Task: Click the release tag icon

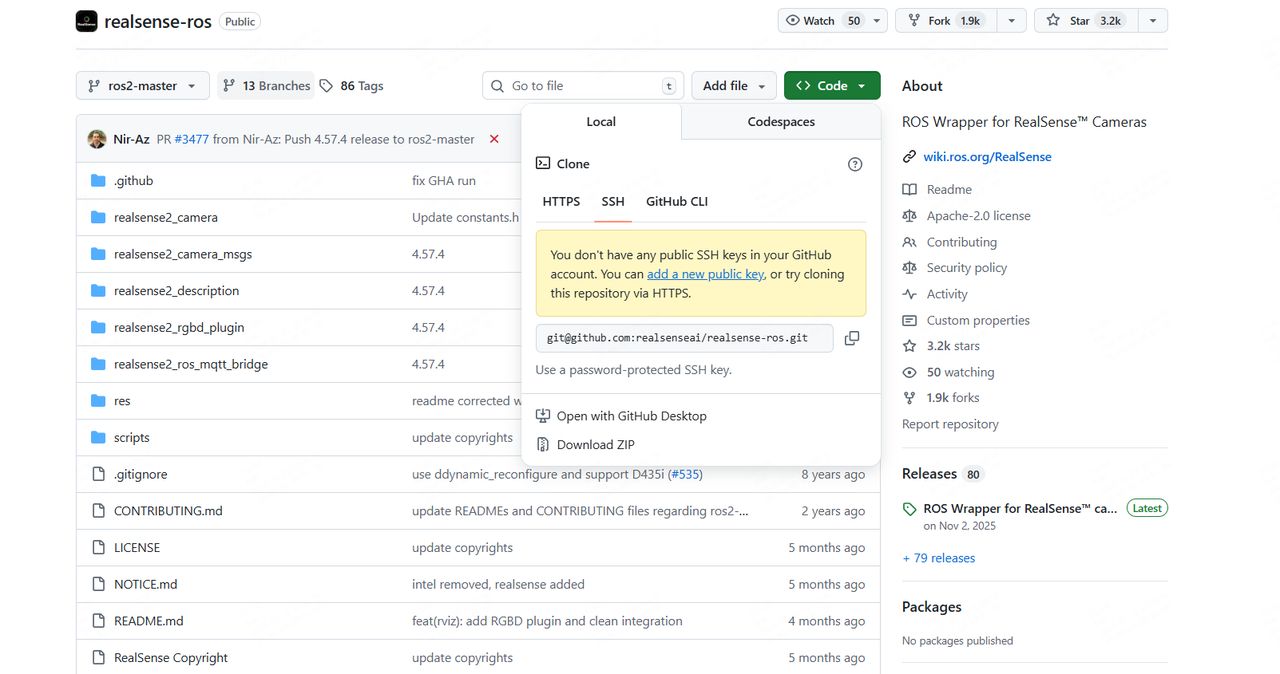Action: click(x=909, y=509)
